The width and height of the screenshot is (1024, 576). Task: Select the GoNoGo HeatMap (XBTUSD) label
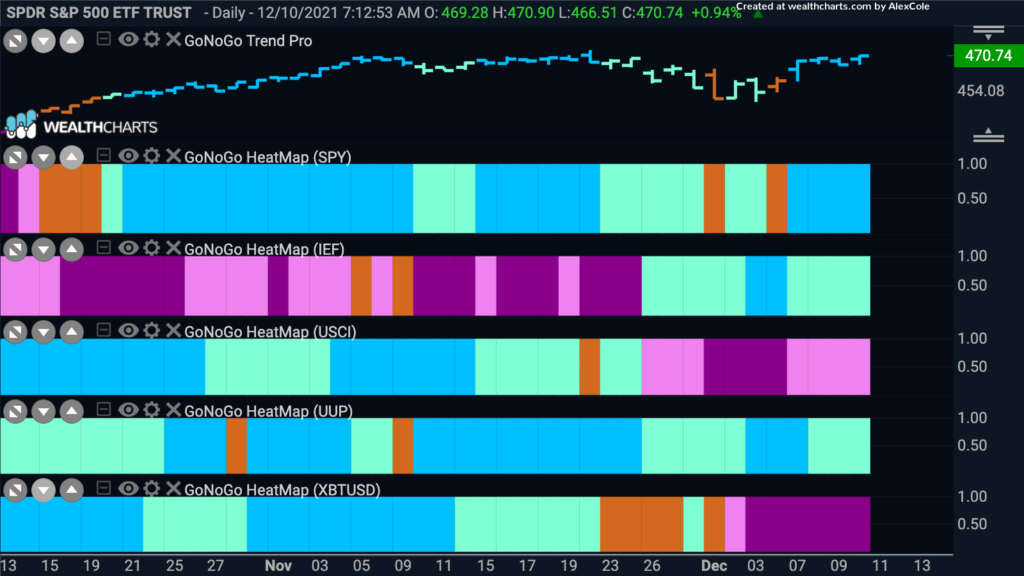tap(282, 490)
